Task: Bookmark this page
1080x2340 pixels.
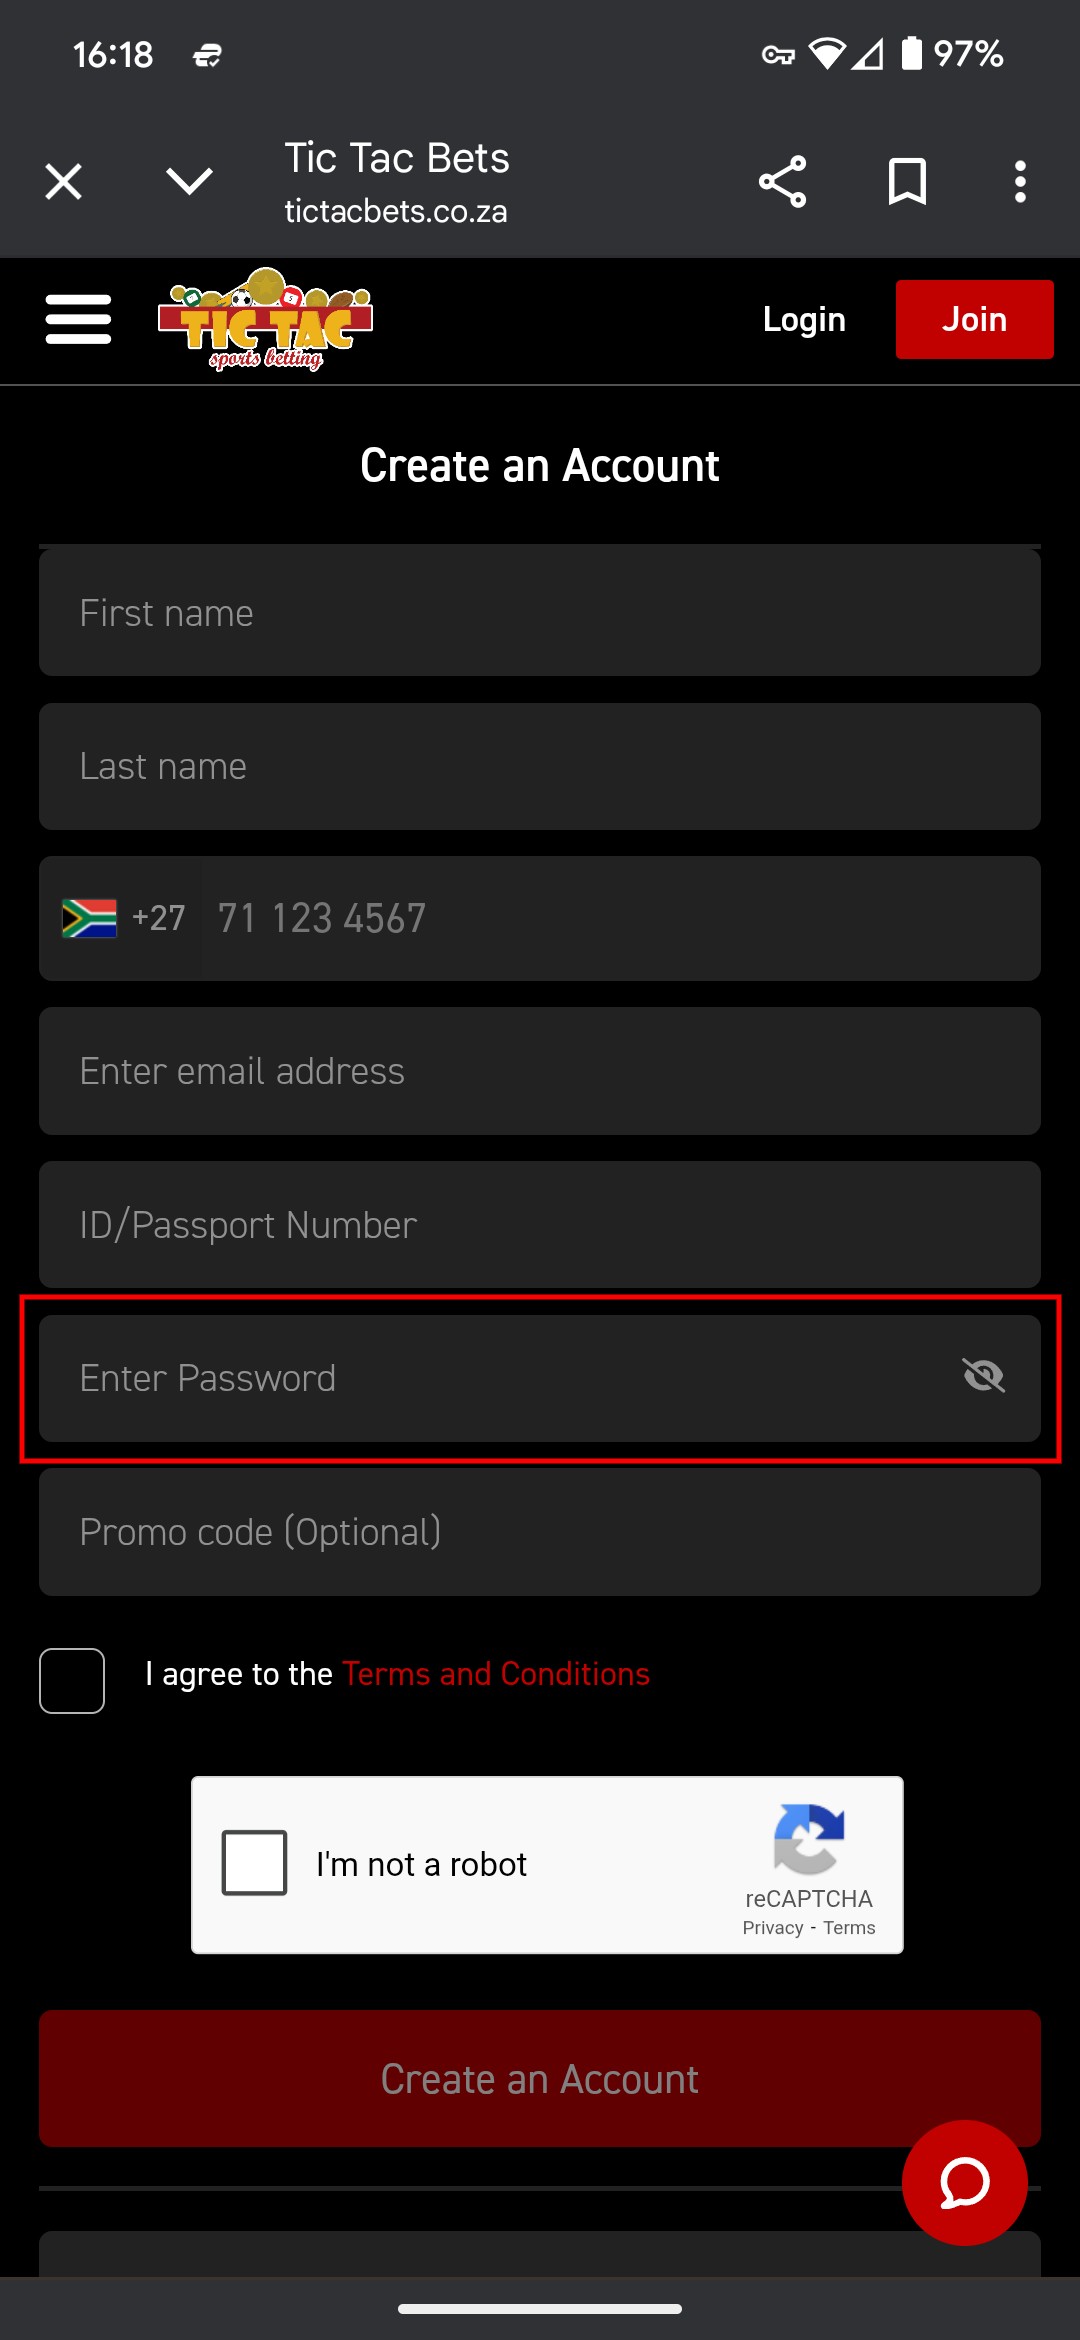Action: (x=907, y=182)
